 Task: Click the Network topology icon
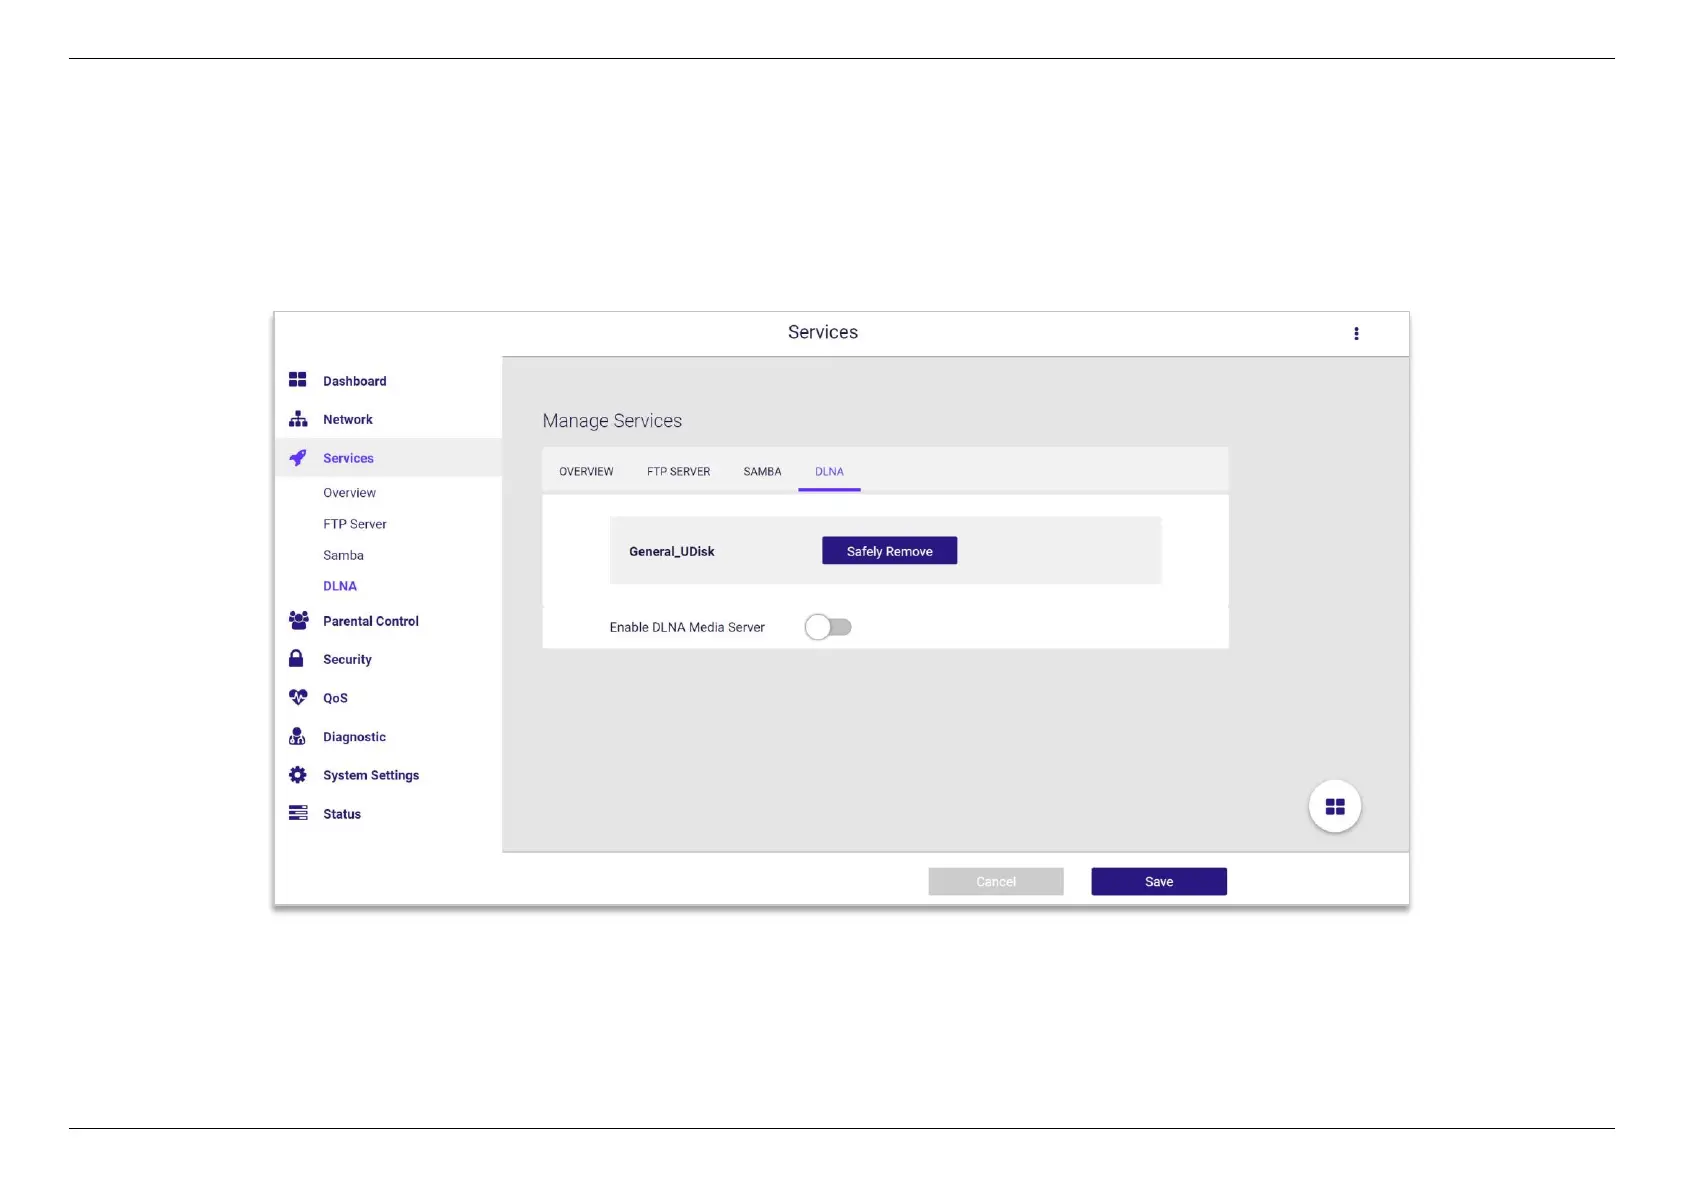coord(298,419)
